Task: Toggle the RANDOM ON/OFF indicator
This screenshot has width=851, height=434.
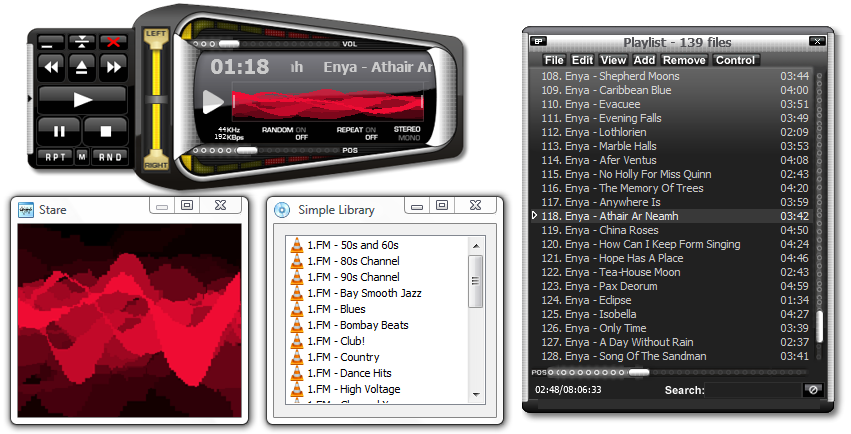Action: point(284,133)
